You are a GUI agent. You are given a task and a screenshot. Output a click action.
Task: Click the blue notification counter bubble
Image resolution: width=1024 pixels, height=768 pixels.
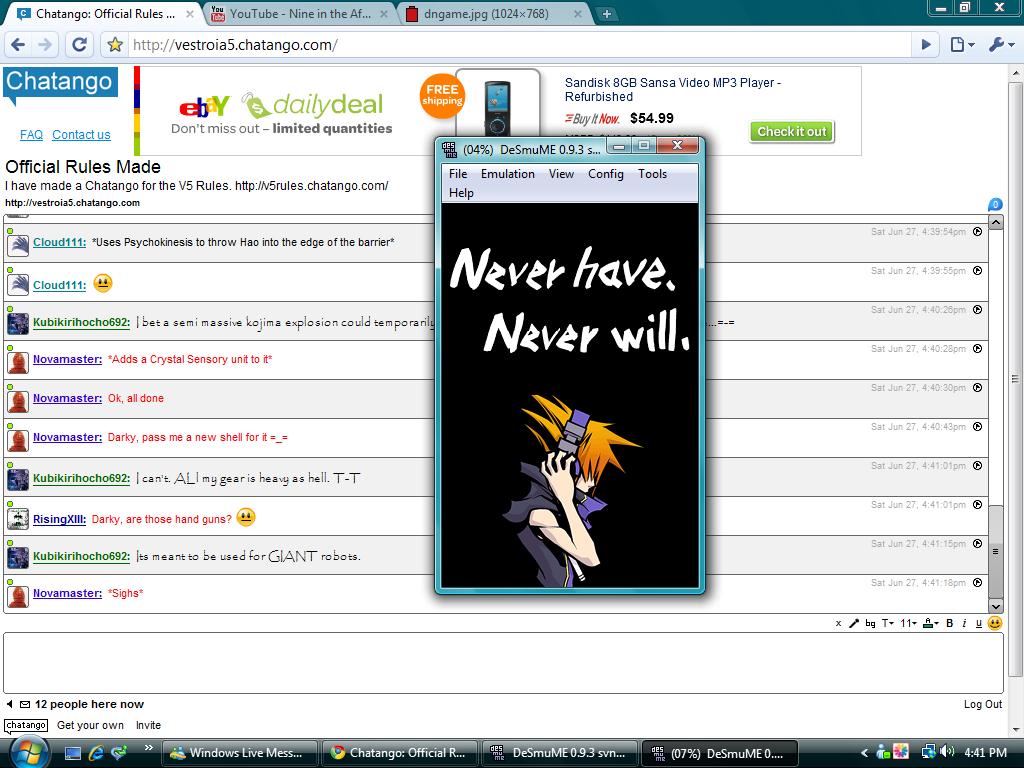point(995,204)
